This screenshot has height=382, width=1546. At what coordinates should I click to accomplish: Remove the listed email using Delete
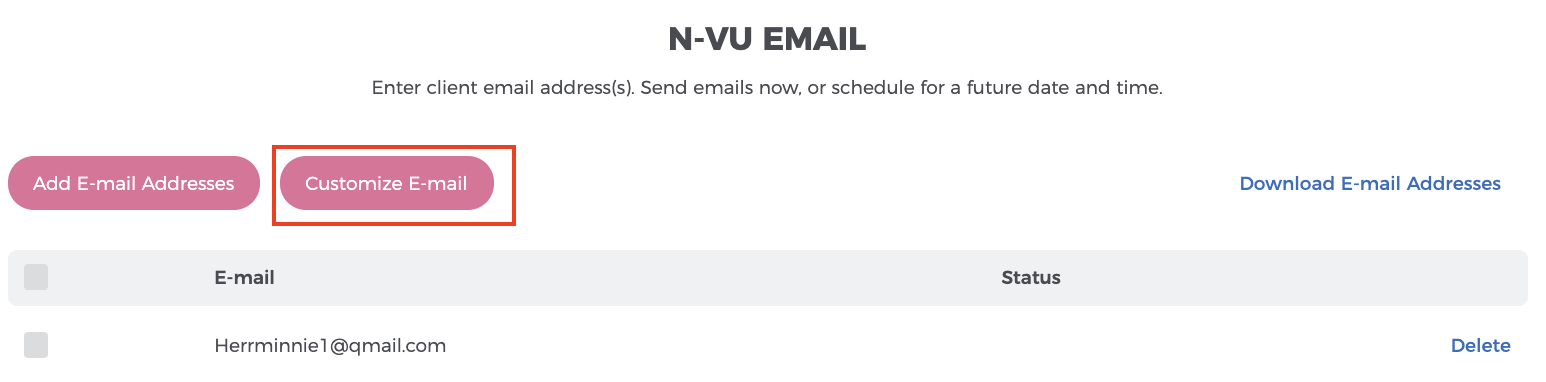[1480, 345]
